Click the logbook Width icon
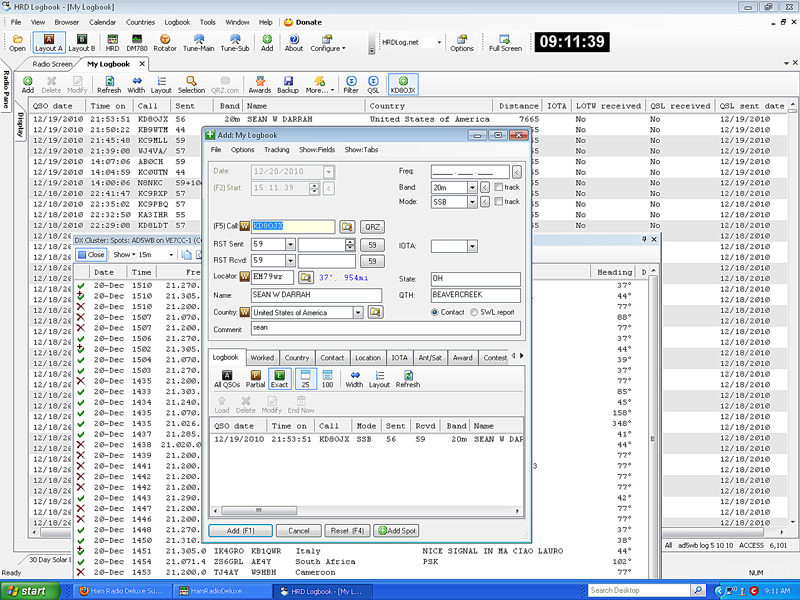This screenshot has height=600, width=800. click(136, 85)
